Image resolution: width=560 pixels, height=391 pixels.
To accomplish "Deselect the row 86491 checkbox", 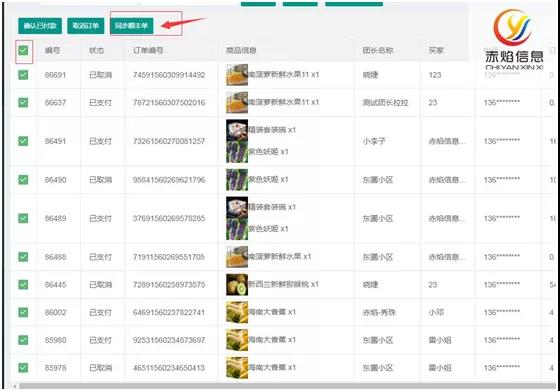I will pos(23,141).
